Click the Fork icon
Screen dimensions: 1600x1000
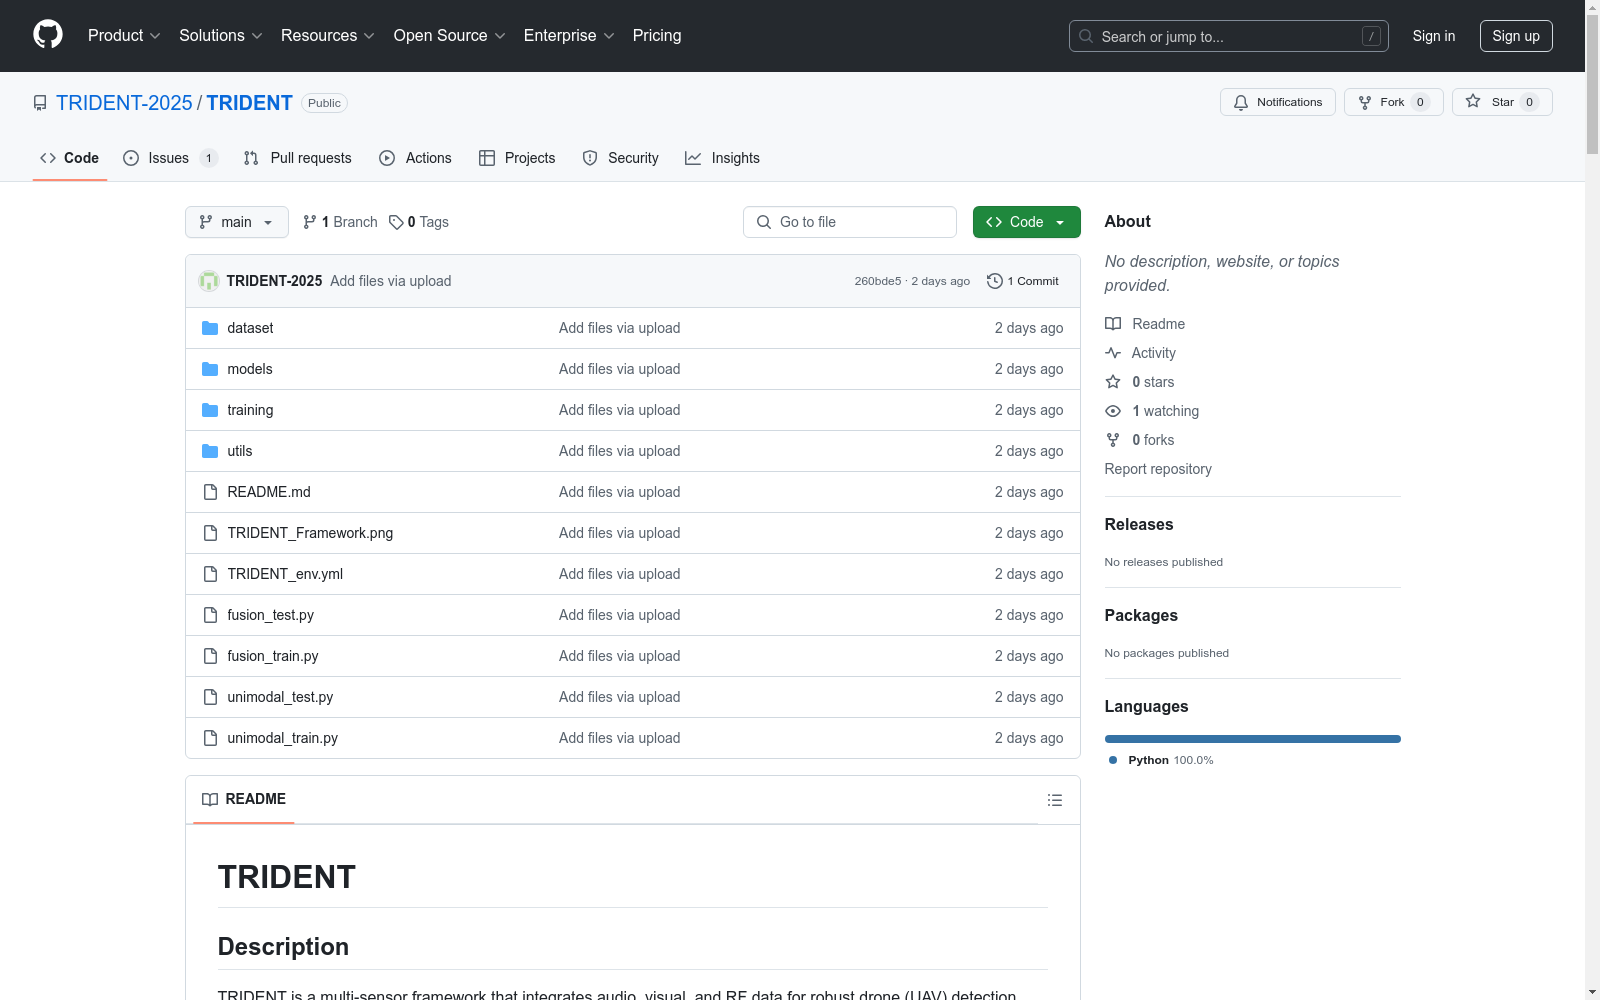coord(1365,102)
